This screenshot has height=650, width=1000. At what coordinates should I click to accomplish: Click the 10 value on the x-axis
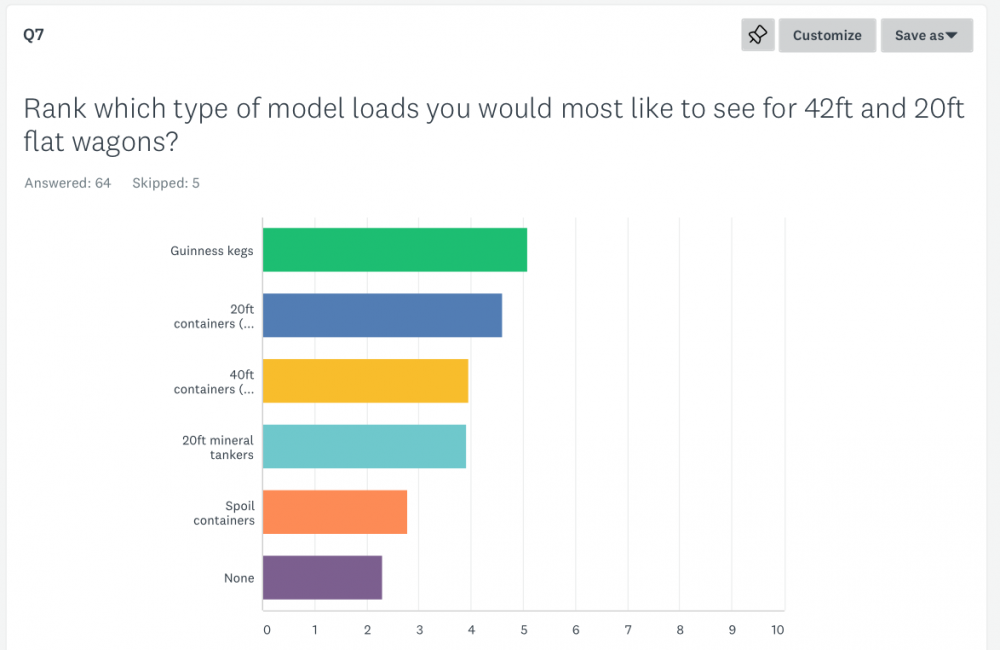pos(777,630)
